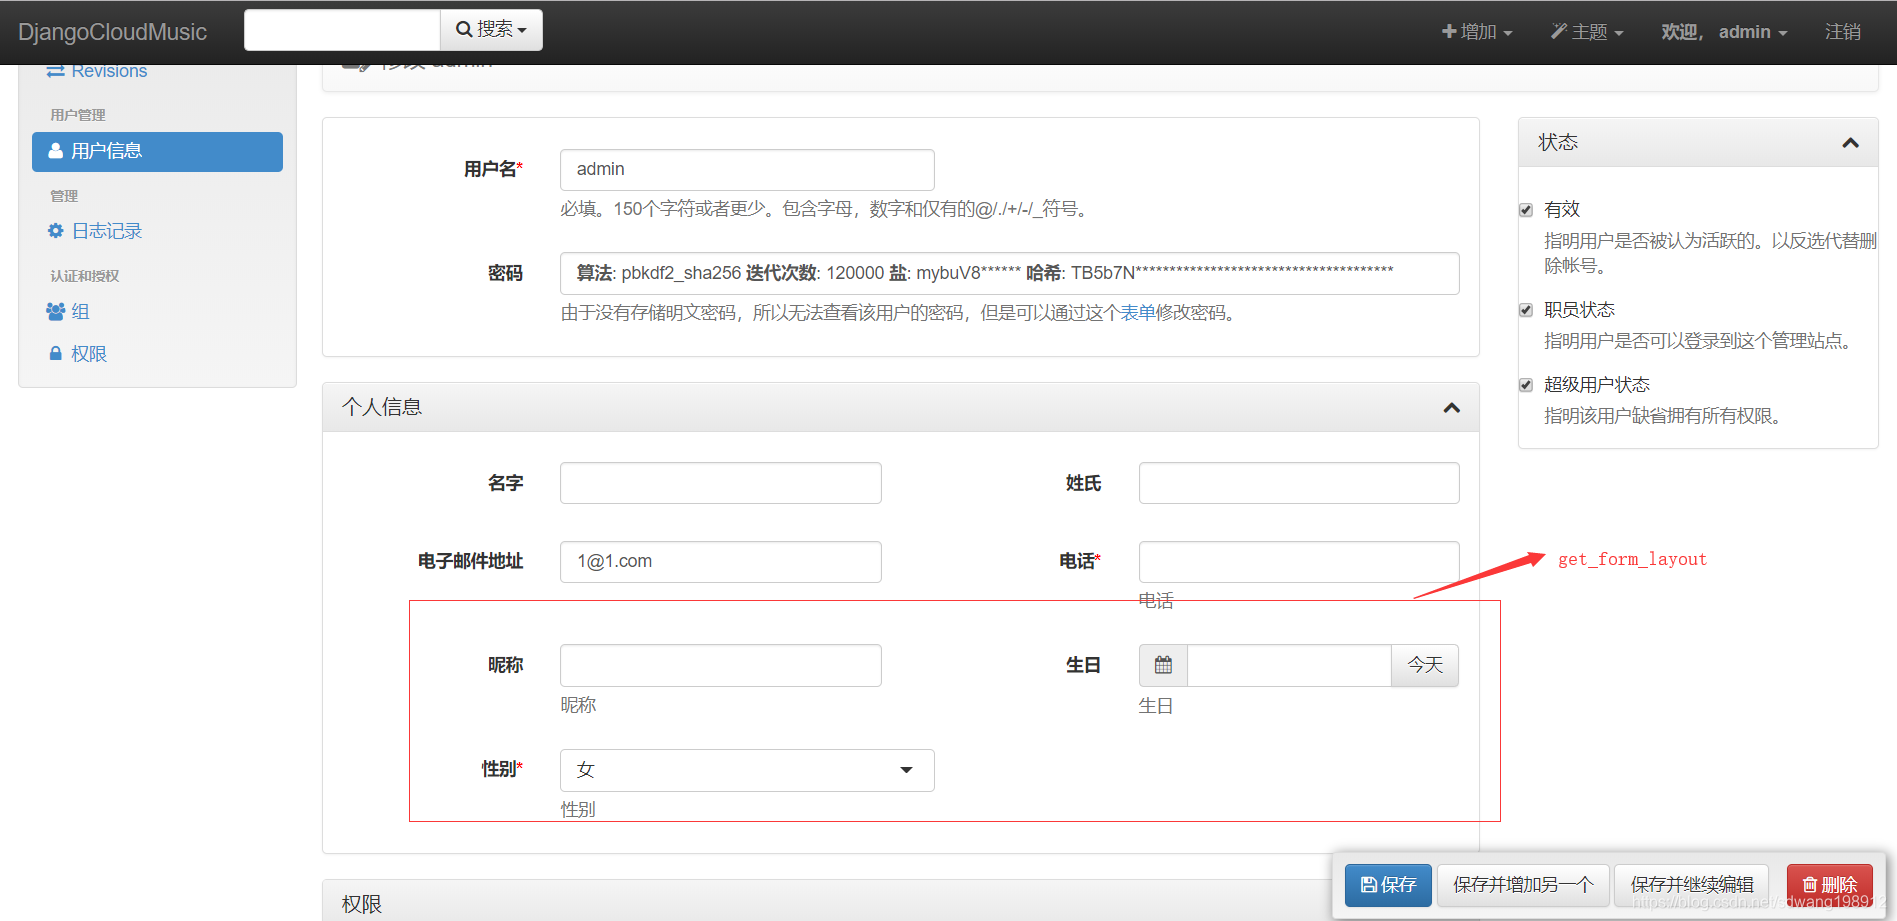This screenshot has height=921, width=1897.
Task: Click the user icon beside 用户信息
Action: click(56, 151)
